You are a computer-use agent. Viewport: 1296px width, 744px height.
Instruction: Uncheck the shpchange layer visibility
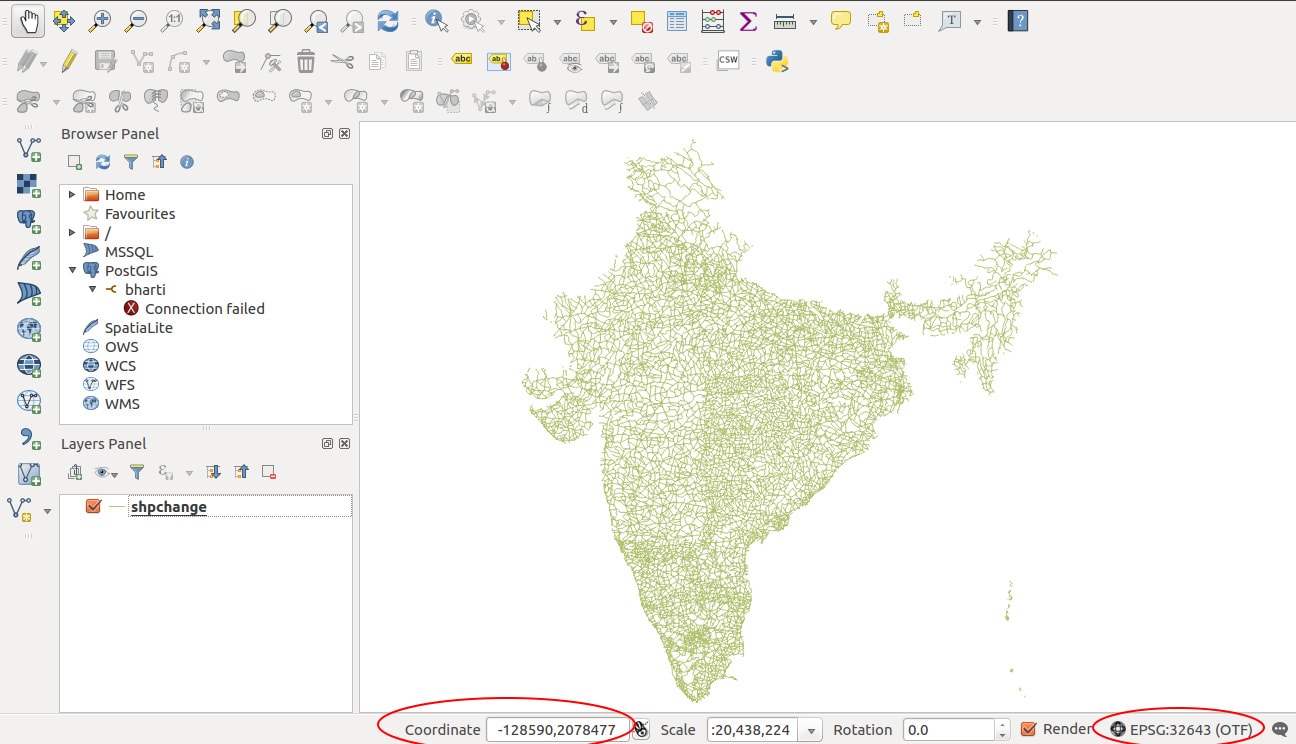[94, 506]
